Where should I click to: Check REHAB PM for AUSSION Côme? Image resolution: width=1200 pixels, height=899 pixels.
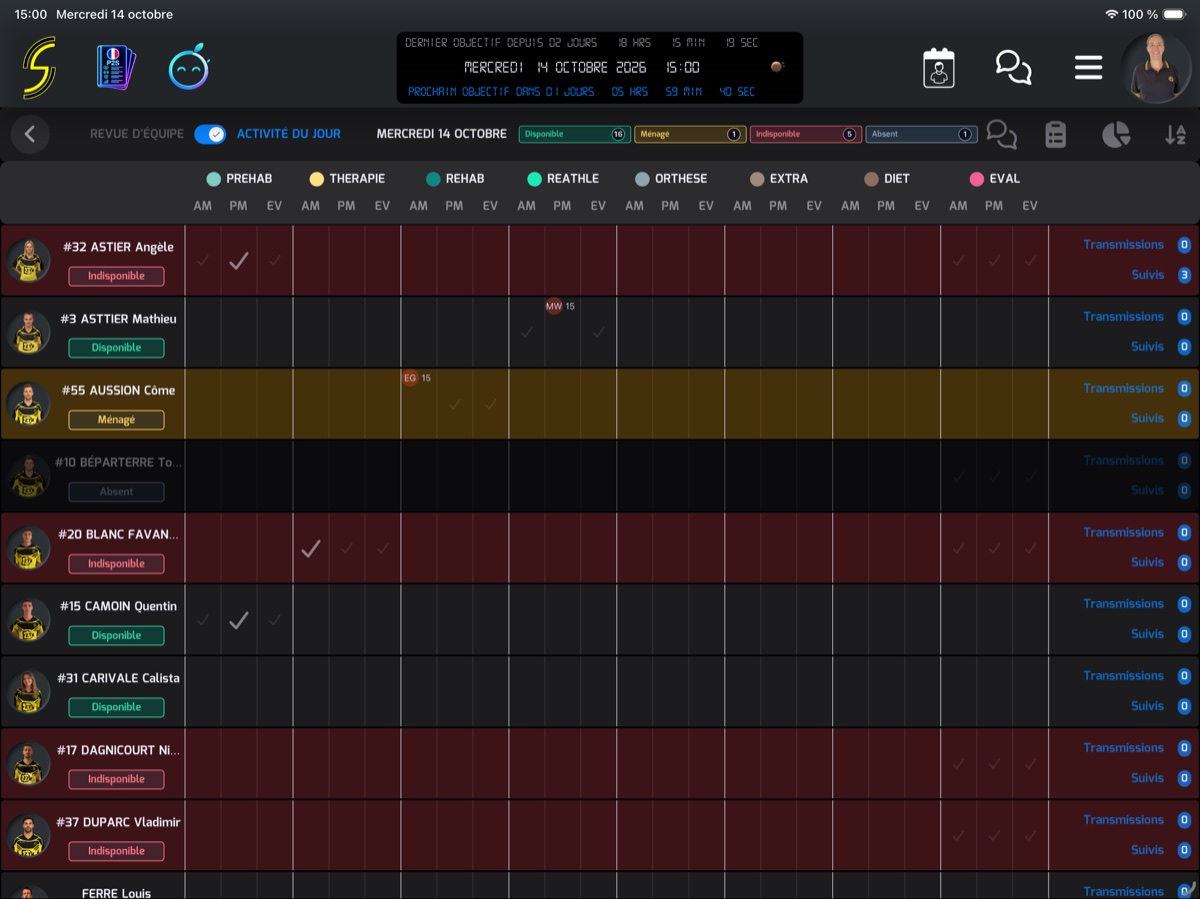[x=455, y=404]
